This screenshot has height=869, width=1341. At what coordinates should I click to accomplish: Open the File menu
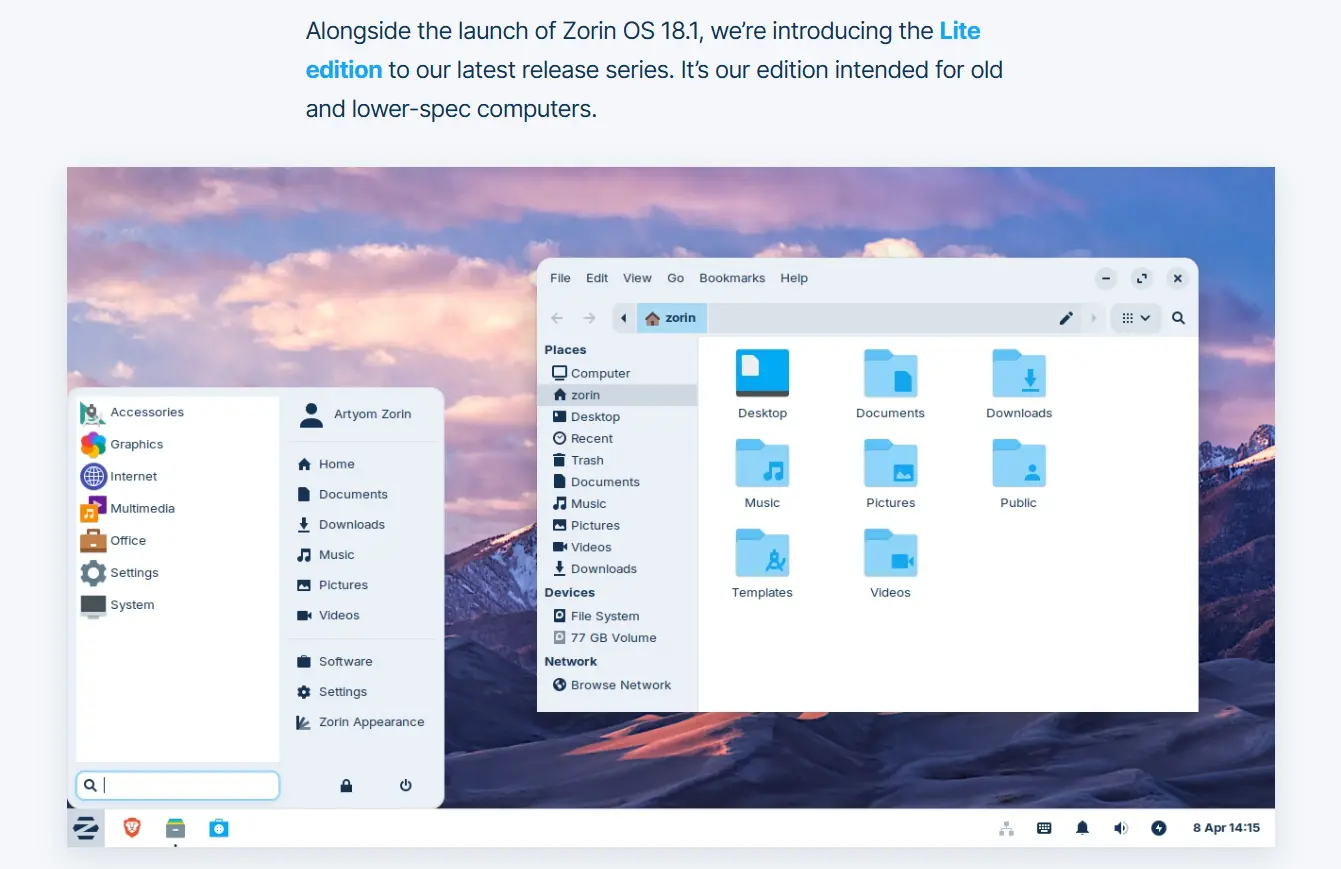(560, 278)
